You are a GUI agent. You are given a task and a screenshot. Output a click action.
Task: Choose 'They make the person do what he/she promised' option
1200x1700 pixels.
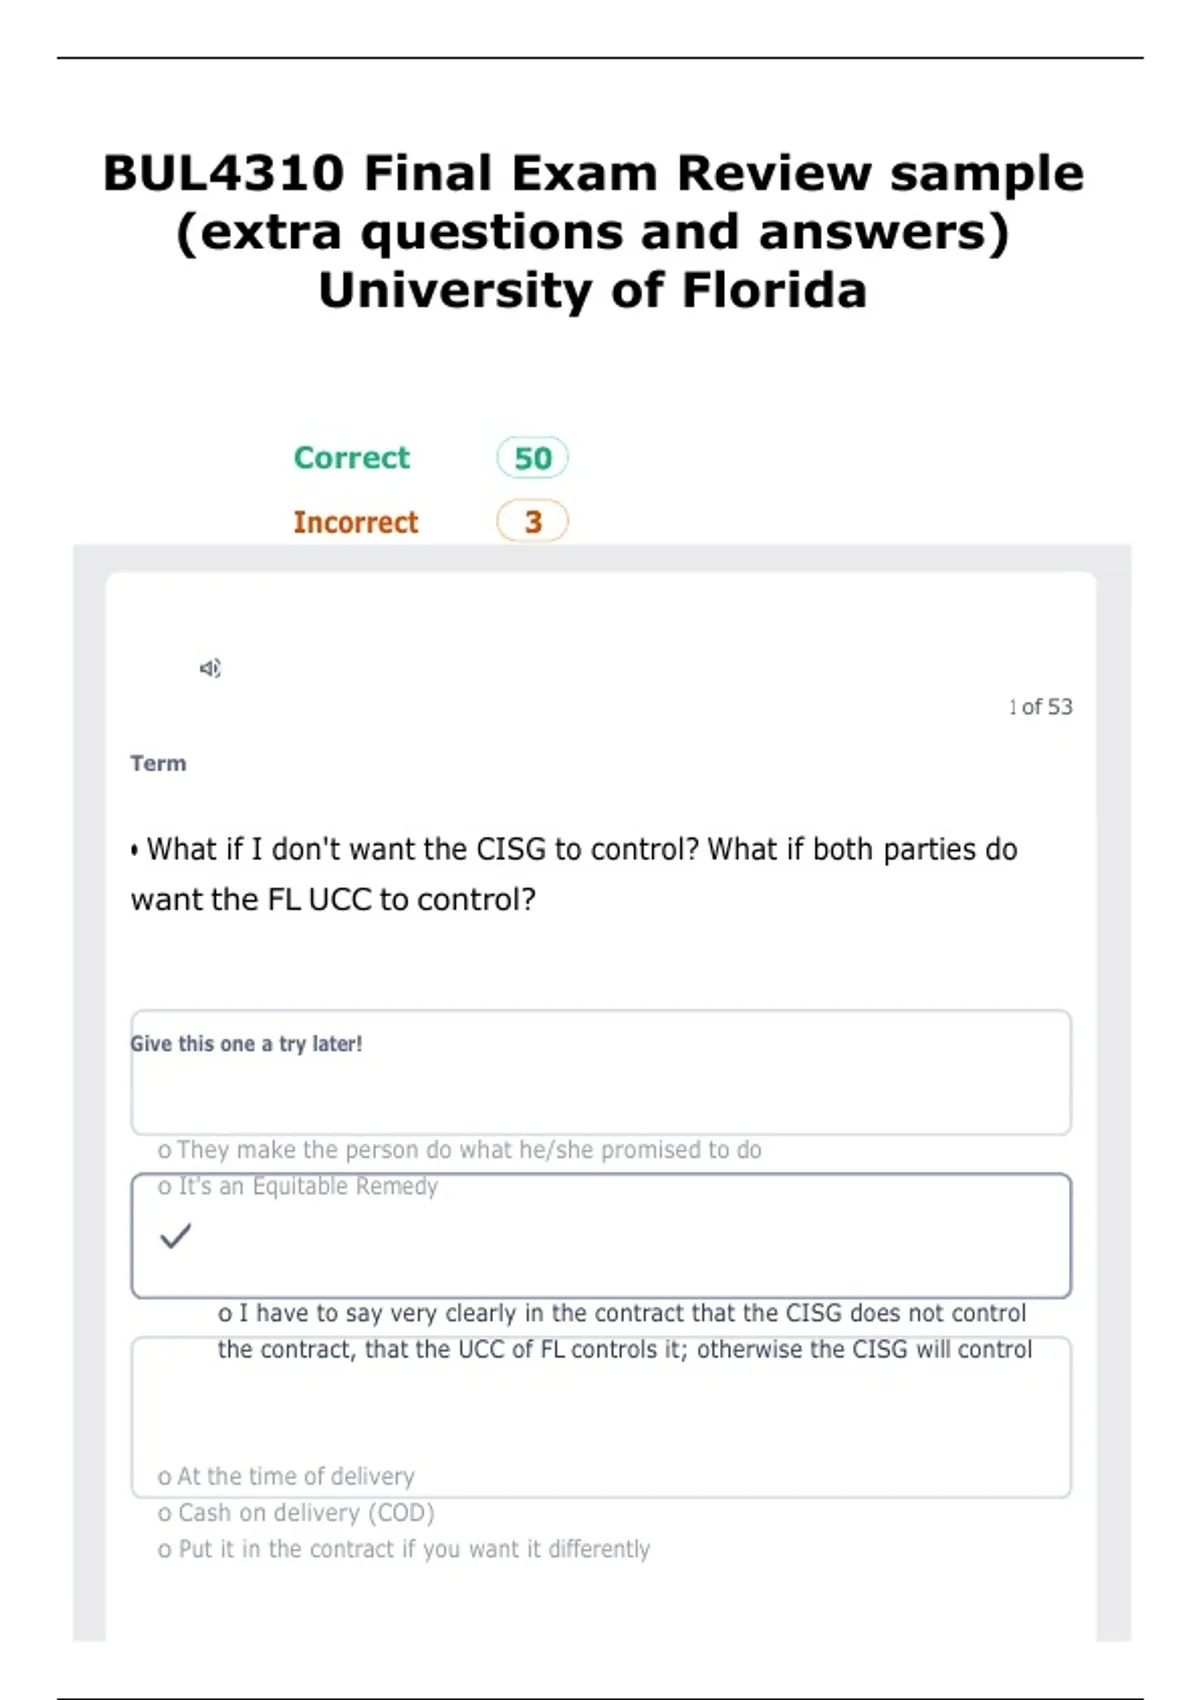[x=460, y=1150]
